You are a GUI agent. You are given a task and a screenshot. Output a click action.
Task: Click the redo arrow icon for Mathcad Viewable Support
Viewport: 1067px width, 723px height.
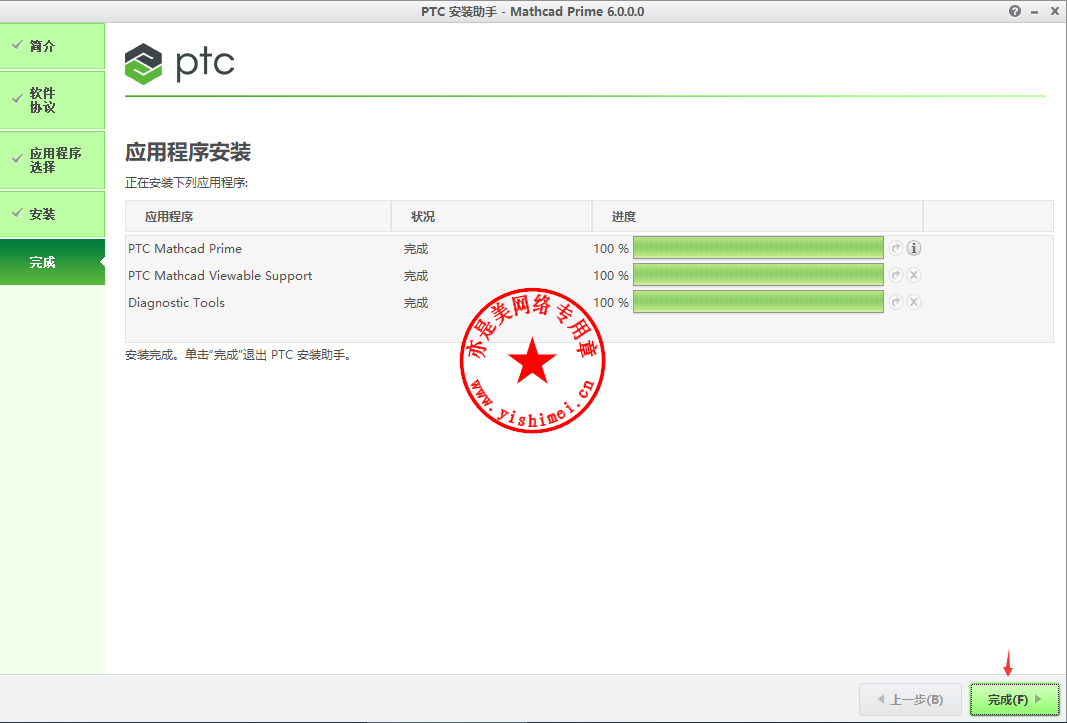pos(896,275)
